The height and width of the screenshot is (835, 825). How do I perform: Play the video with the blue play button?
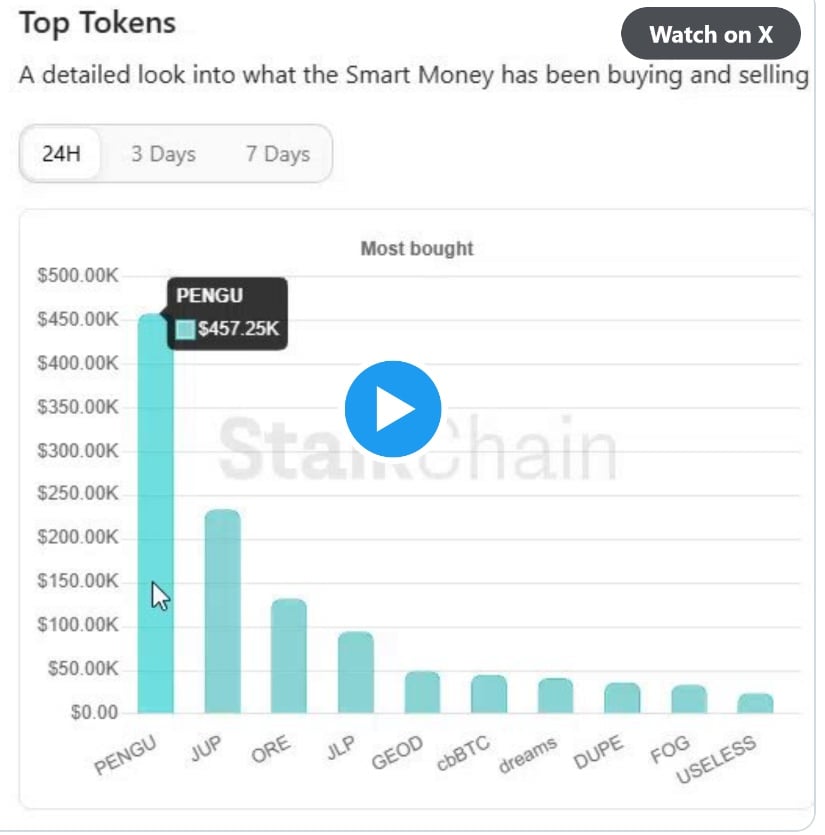click(393, 409)
